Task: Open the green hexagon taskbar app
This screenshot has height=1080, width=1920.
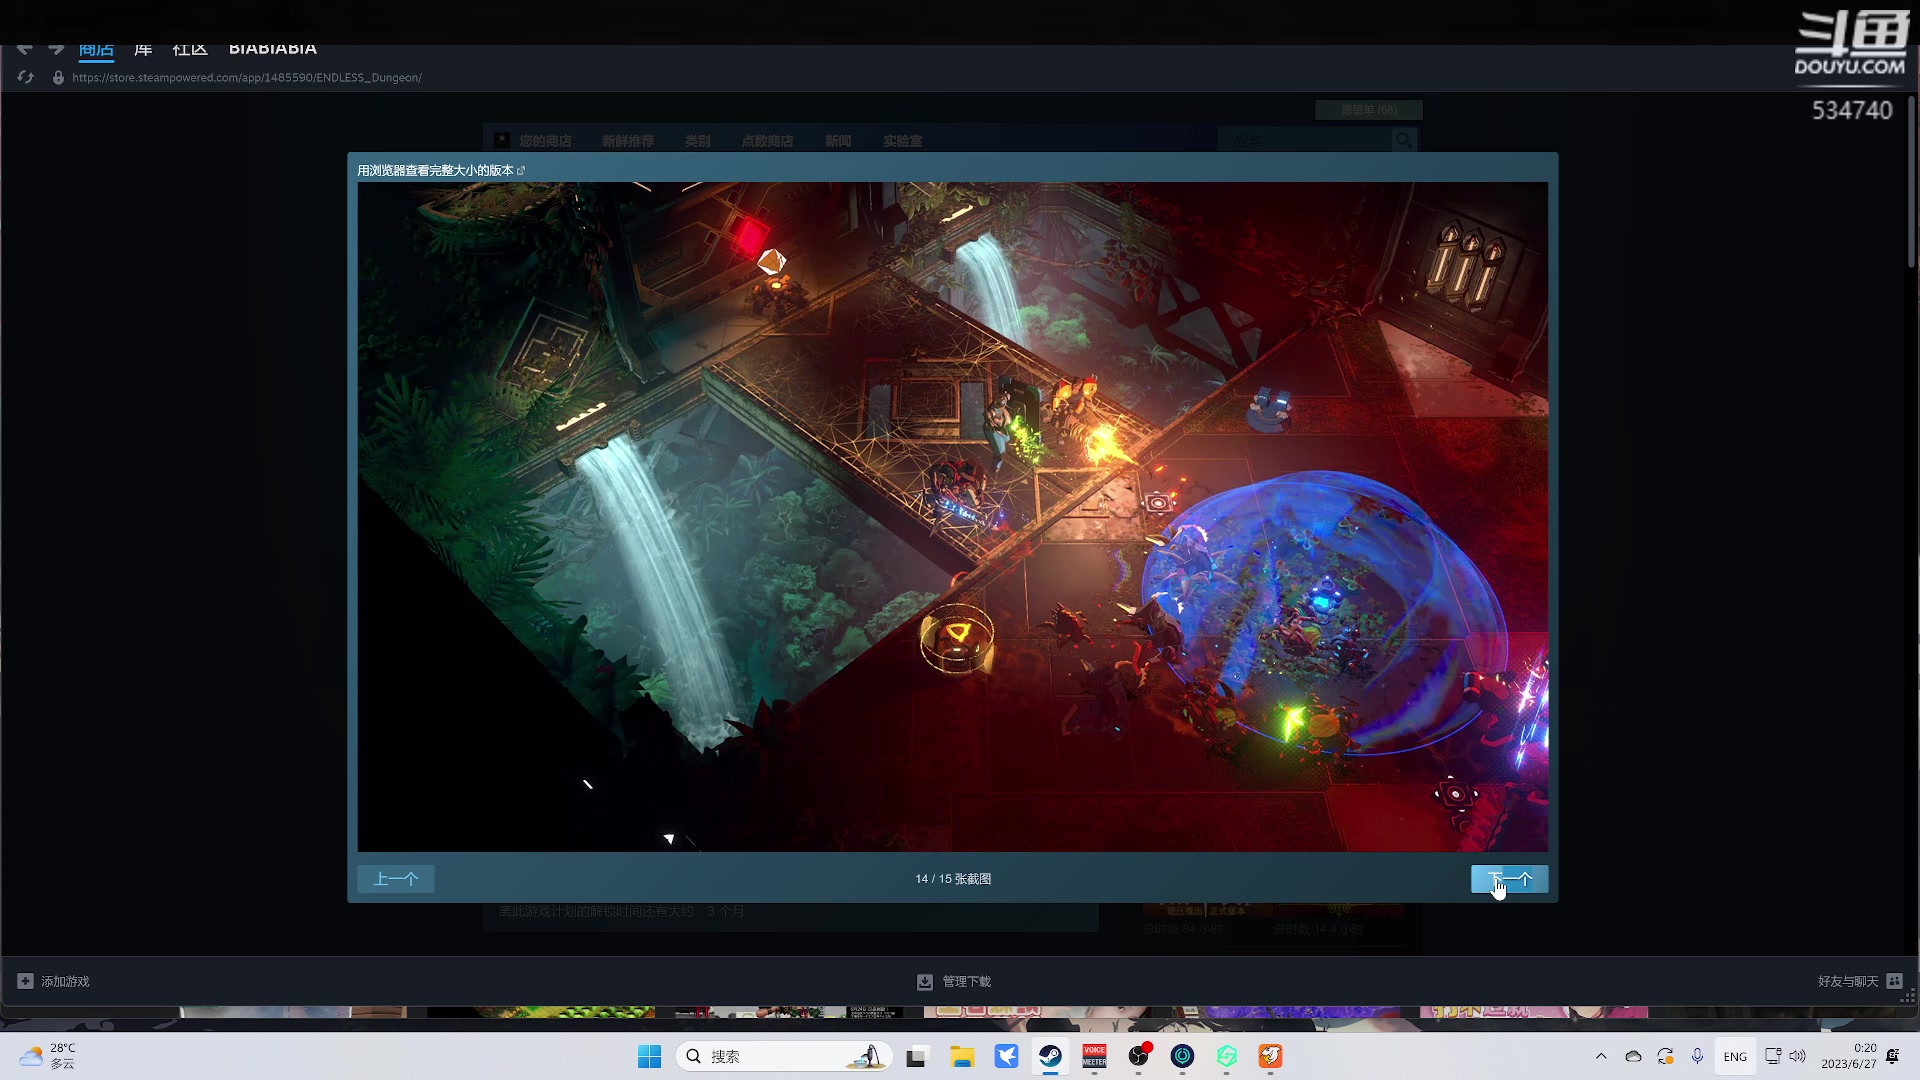Action: point(1227,1056)
